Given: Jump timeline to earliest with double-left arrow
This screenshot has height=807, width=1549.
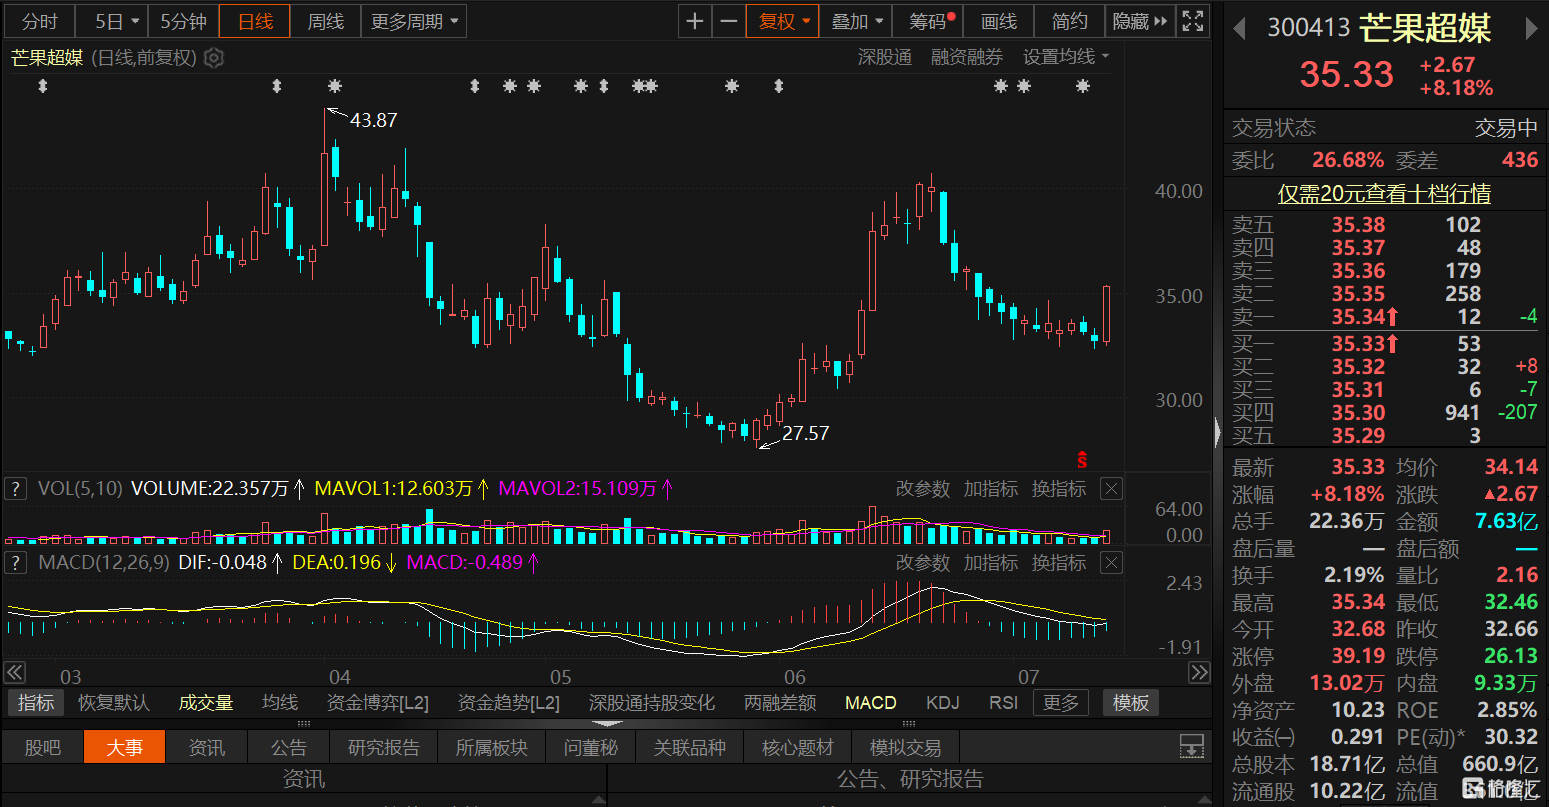Looking at the screenshot, I should coord(14,673).
